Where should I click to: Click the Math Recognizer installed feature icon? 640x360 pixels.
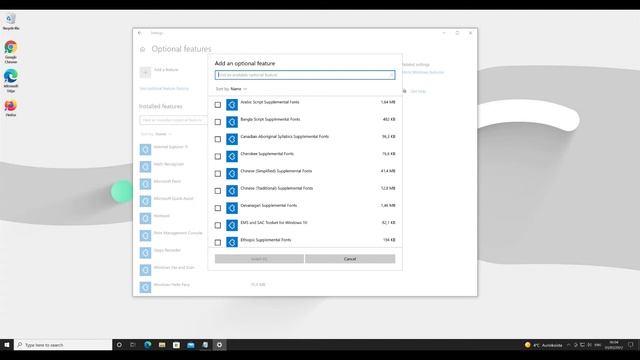click(145, 167)
